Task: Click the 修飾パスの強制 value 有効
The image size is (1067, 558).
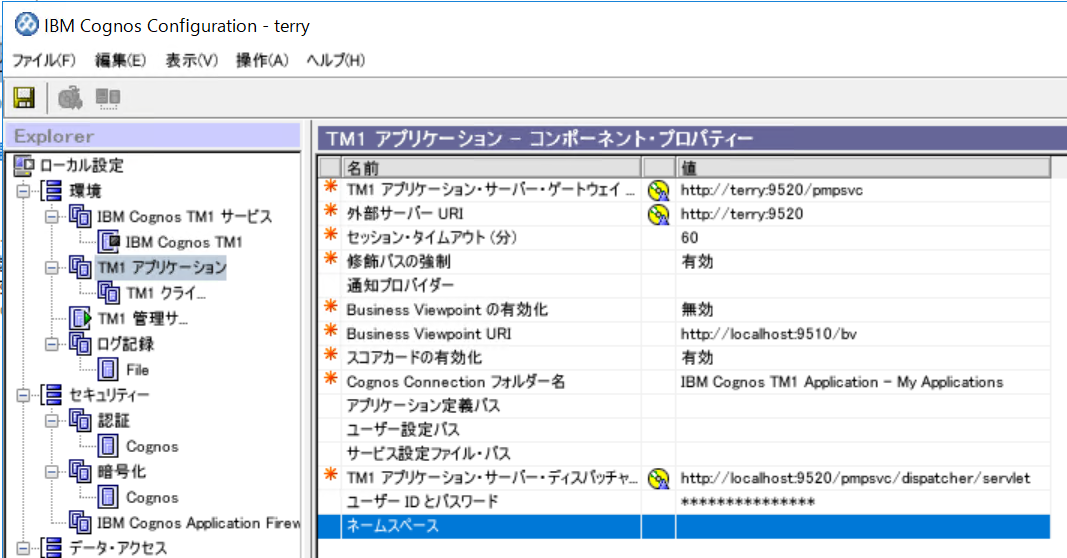Action: coord(697,262)
